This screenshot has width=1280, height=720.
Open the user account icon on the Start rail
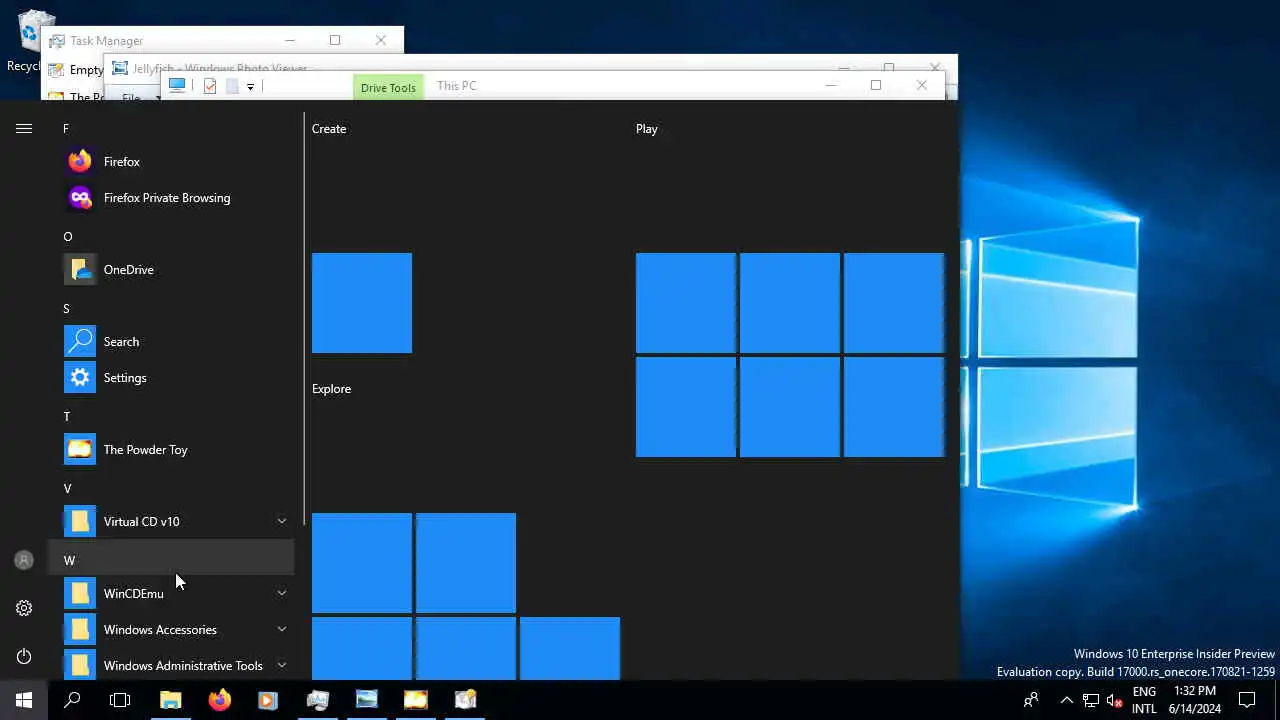point(24,560)
